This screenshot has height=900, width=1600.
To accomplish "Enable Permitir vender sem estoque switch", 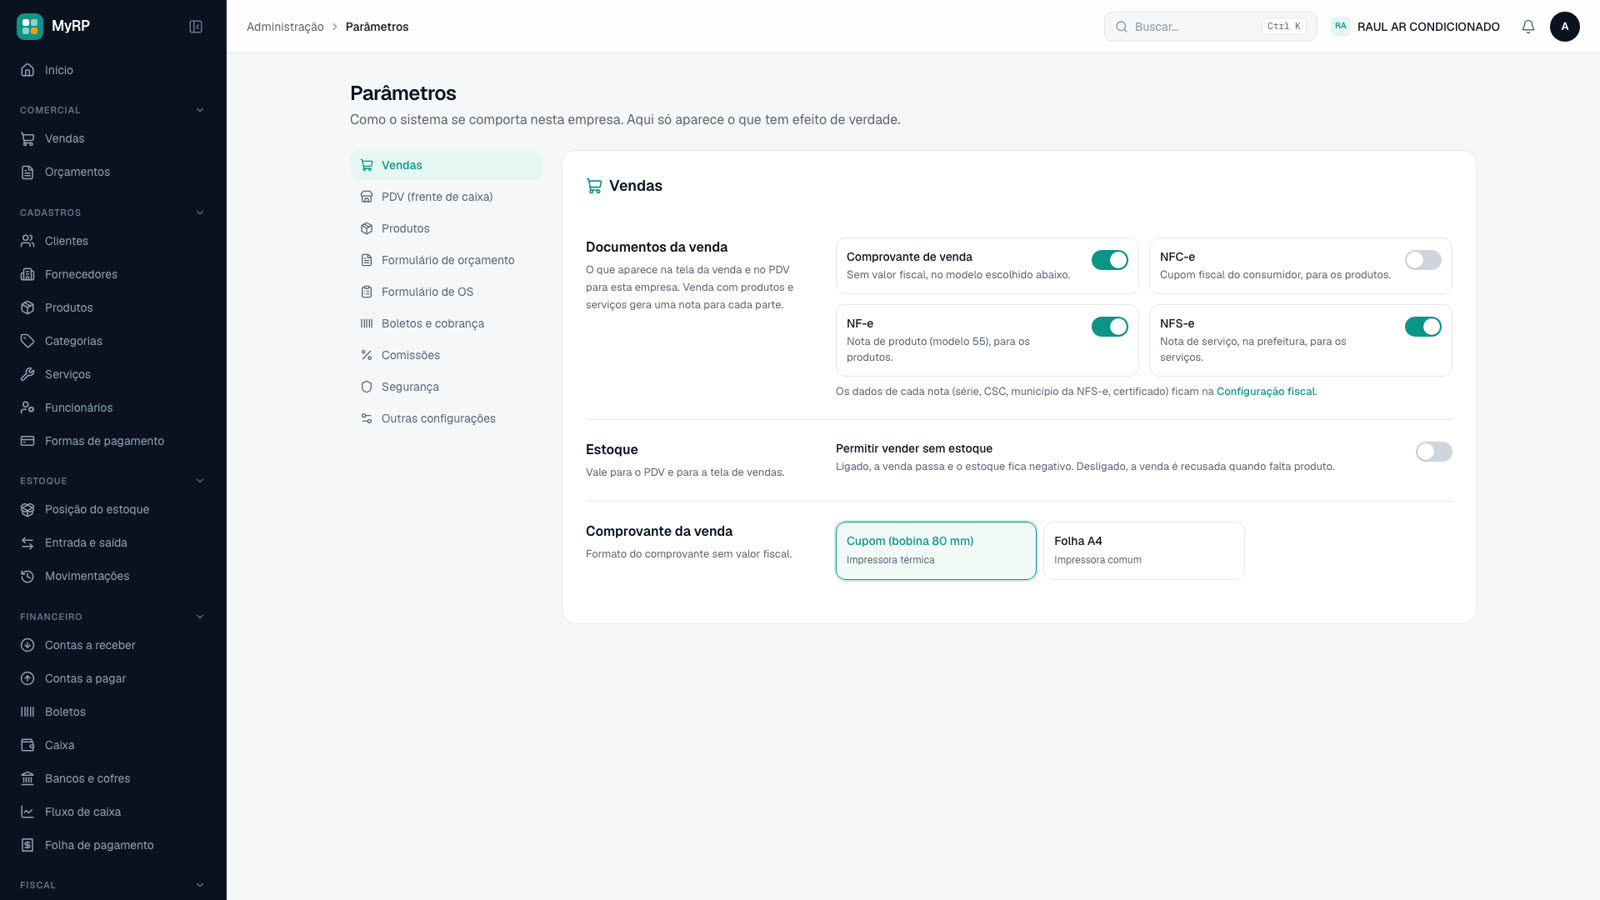I will (1434, 452).
